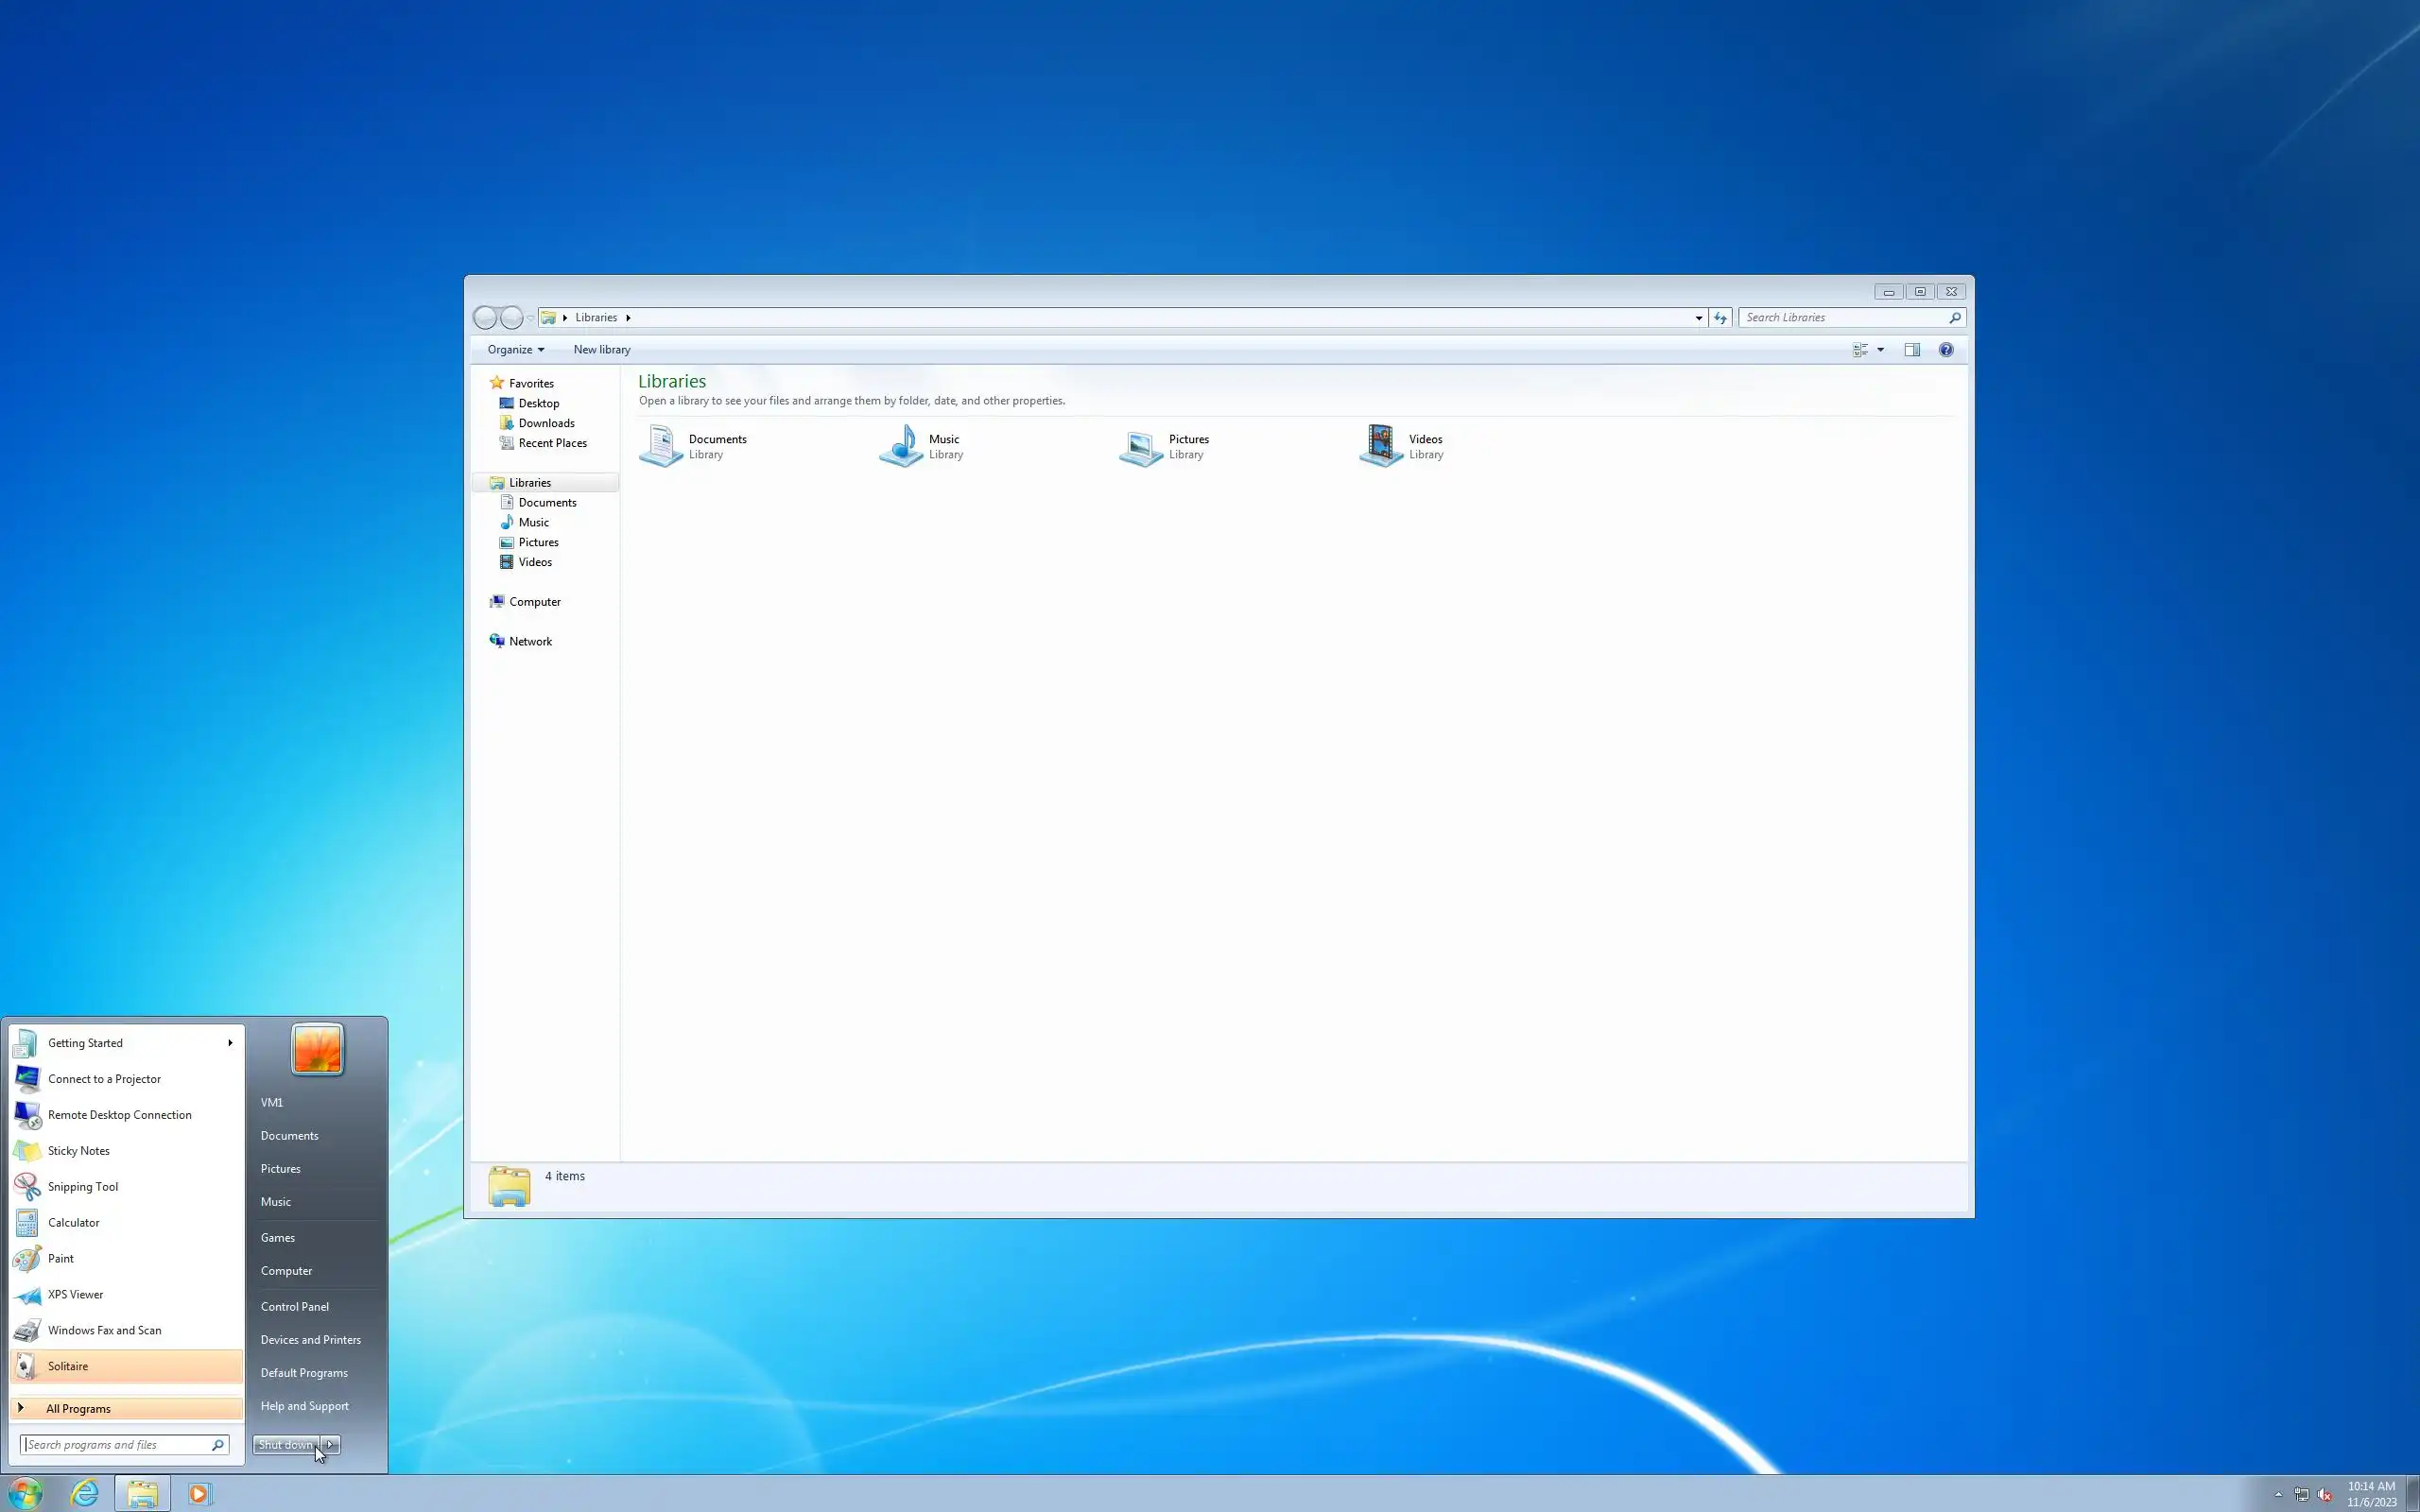The image size is (2420, 1512).
Task: Select Downloads in Favorites pane
Action: tap(546, 423)
